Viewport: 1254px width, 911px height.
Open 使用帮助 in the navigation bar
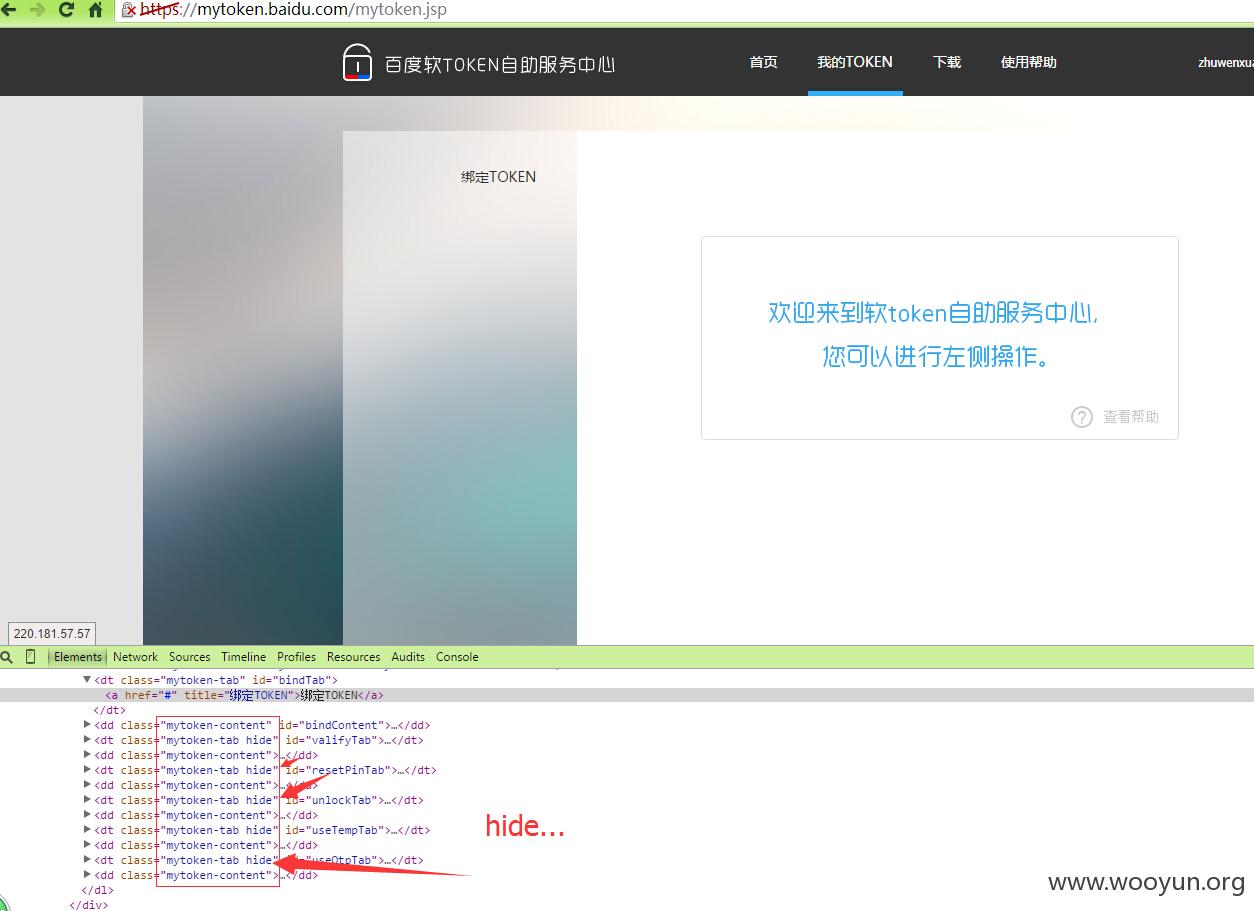pos(1029,62)
